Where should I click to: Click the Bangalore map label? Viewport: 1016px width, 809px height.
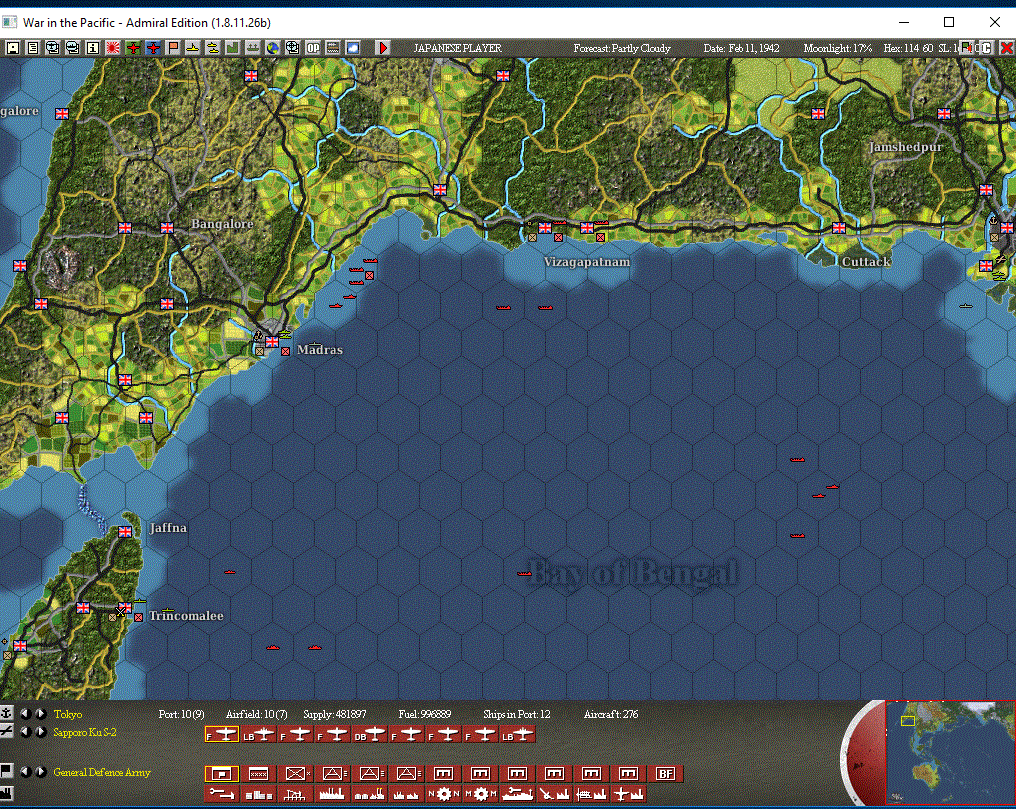(x=222, y=223)
